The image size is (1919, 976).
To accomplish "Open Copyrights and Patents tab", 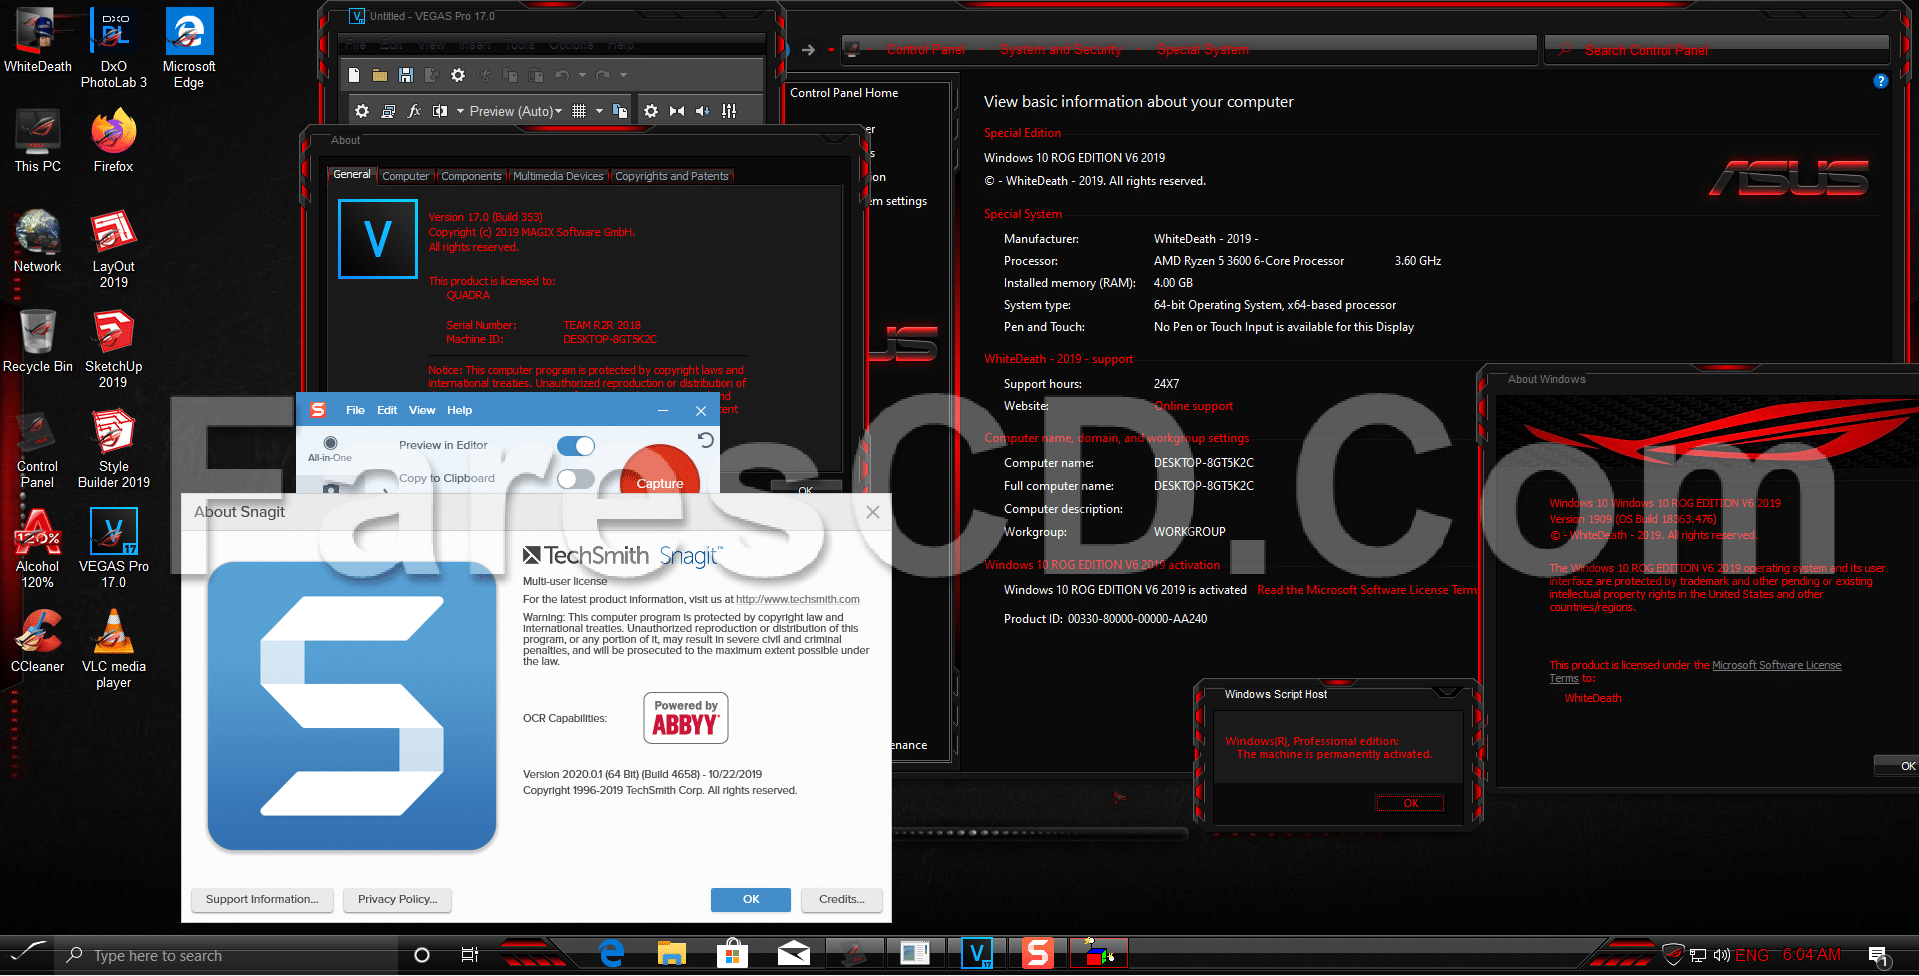I will pos(672,176).
